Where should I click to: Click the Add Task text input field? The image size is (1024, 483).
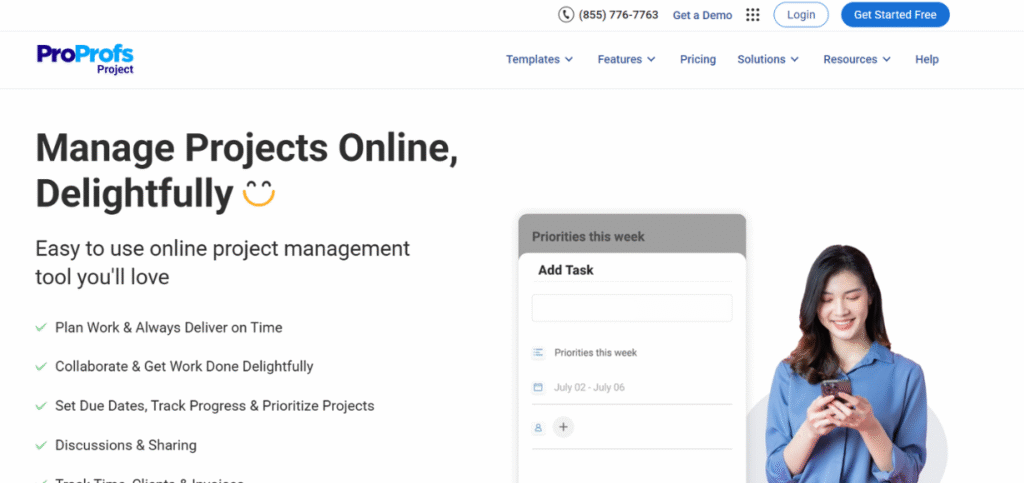(x=632, y=307)
